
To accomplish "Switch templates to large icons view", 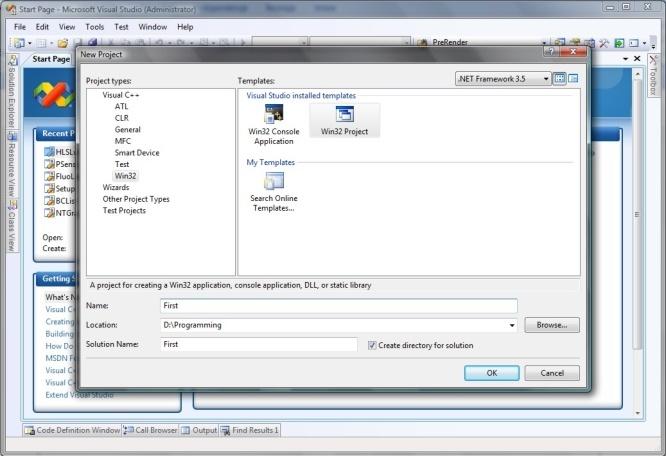I will point(559,79).
